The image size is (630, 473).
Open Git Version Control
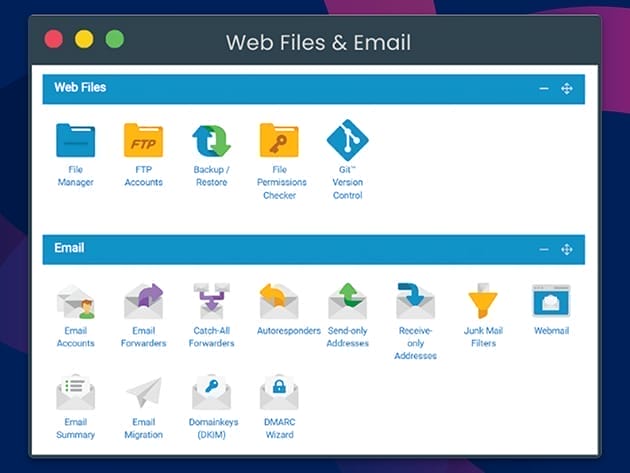(x=347, y=141)
